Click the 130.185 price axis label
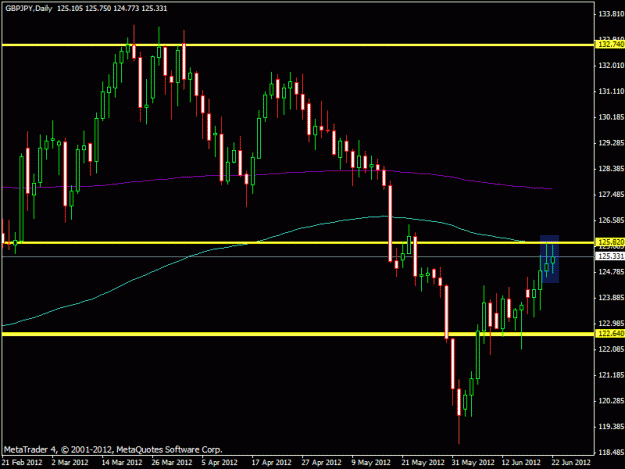The image size is (625, 469). click(611, 117)
